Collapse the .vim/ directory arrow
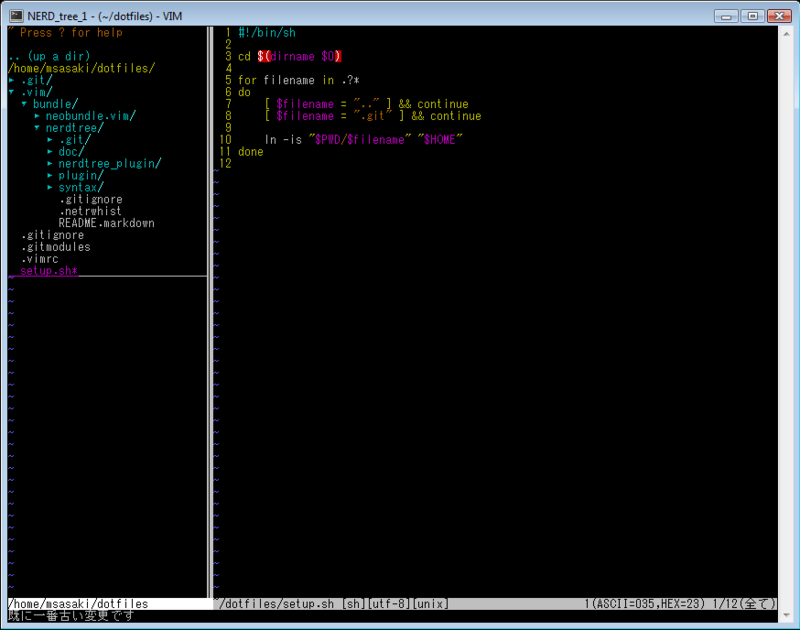The height and width of the screenshot is (630, 800). click(x=11, y=92)
